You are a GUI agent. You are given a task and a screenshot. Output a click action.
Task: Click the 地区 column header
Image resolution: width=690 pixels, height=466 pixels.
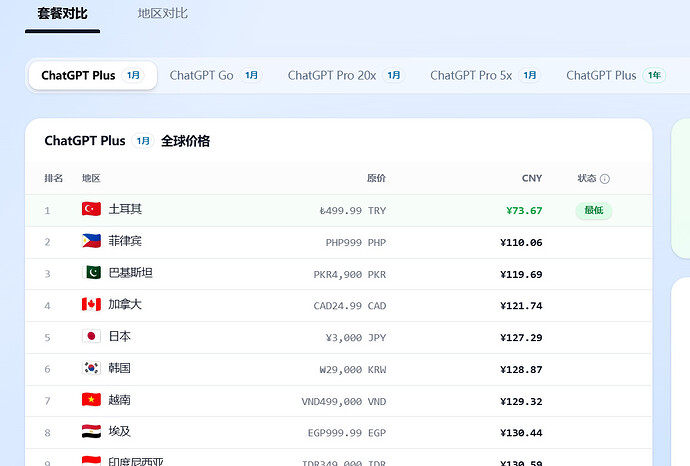92,178
